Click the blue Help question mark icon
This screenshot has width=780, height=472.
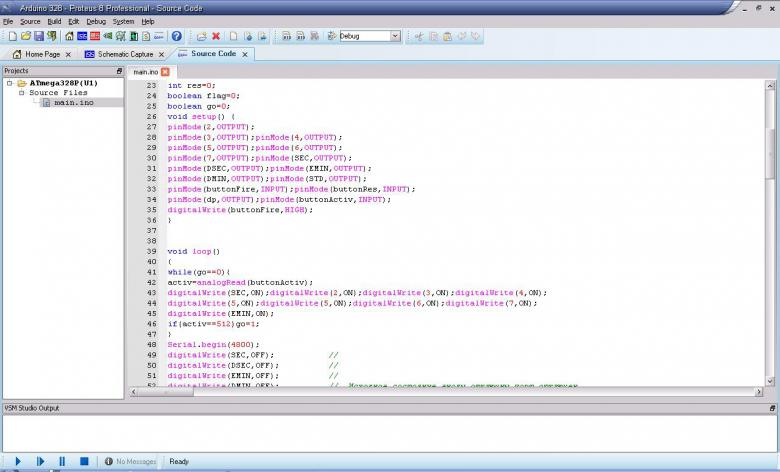coord(176,36)
